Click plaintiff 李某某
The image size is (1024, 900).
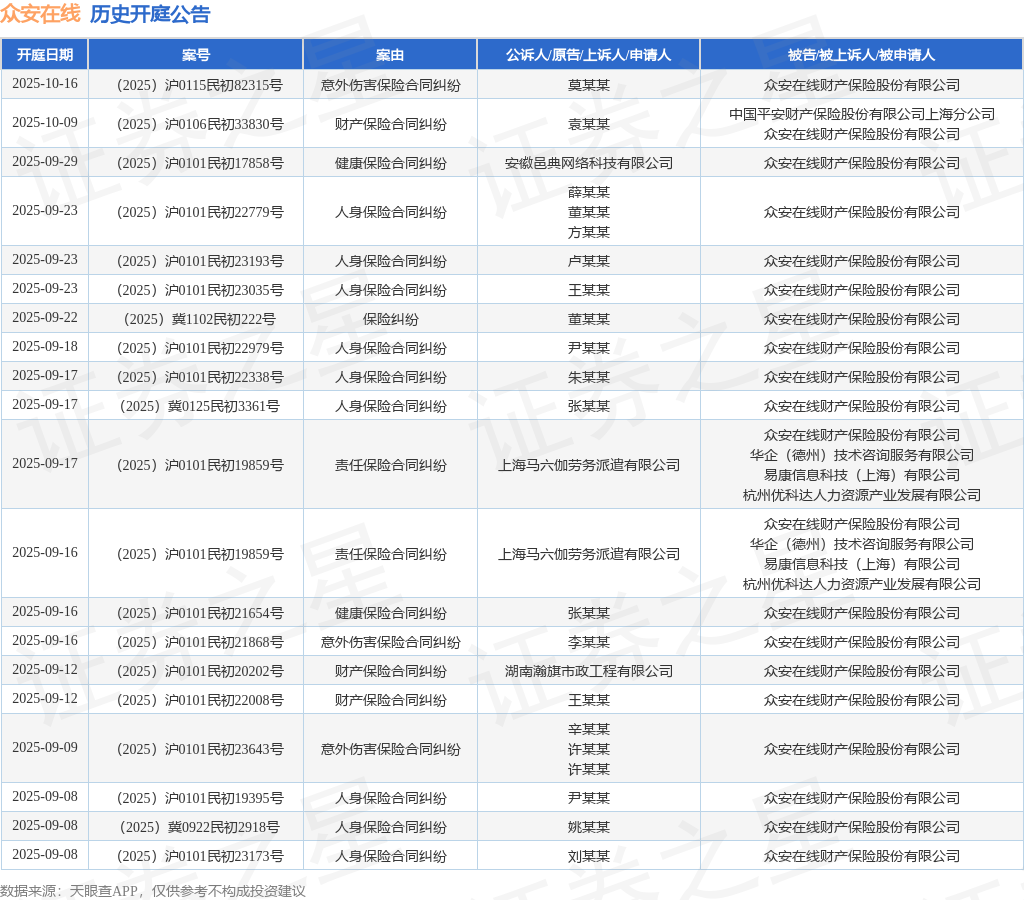coord(588,643)
